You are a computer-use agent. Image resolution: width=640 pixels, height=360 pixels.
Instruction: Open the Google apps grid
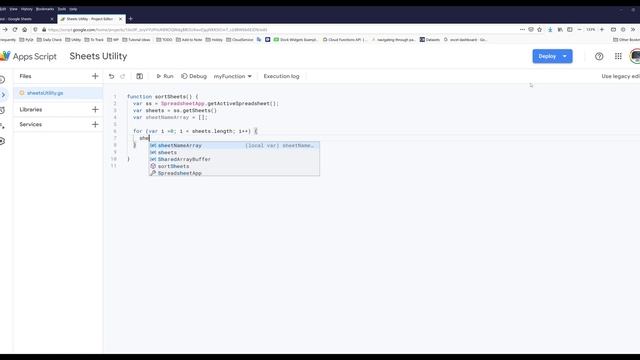click(618, 56)
